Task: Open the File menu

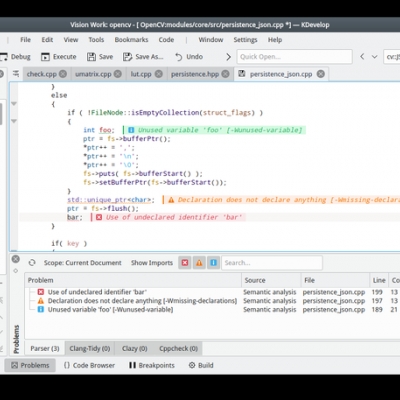Action: click(x=25, y=40)
